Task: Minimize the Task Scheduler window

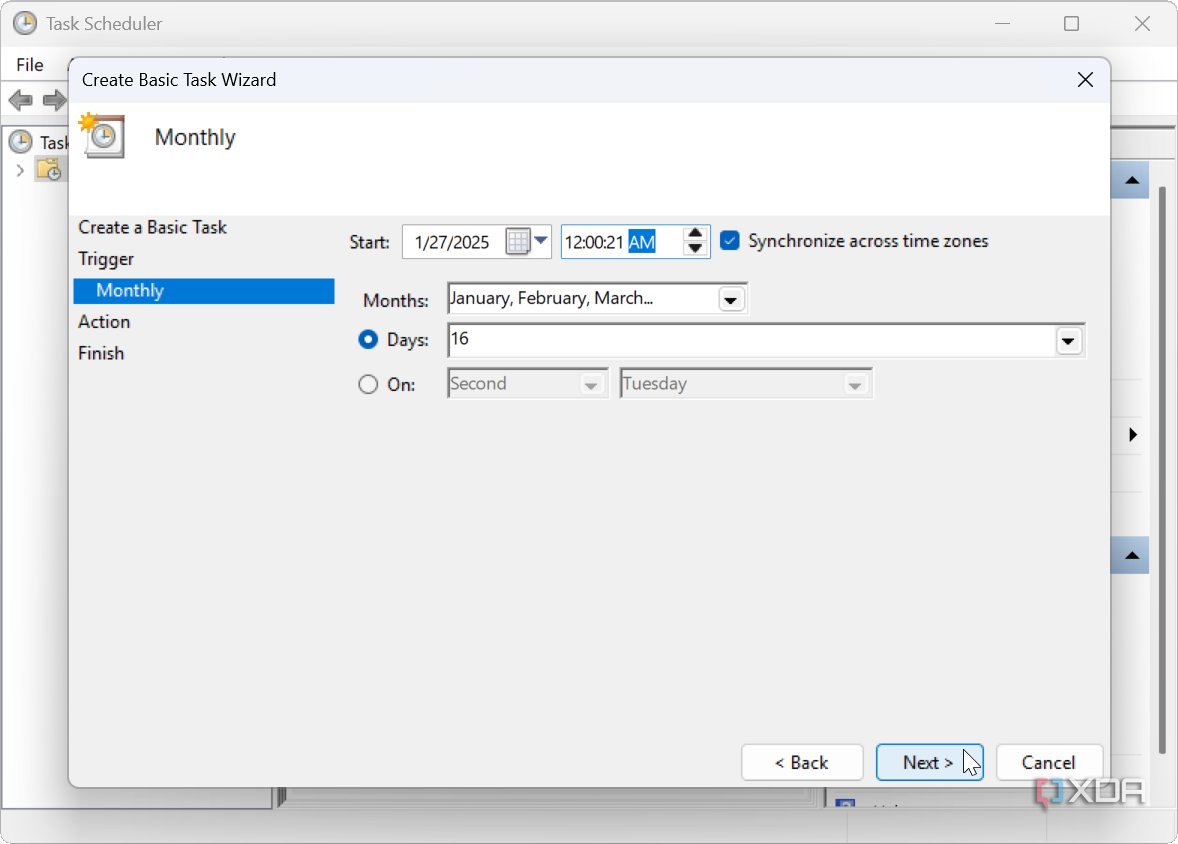Action: [1001, 23]
